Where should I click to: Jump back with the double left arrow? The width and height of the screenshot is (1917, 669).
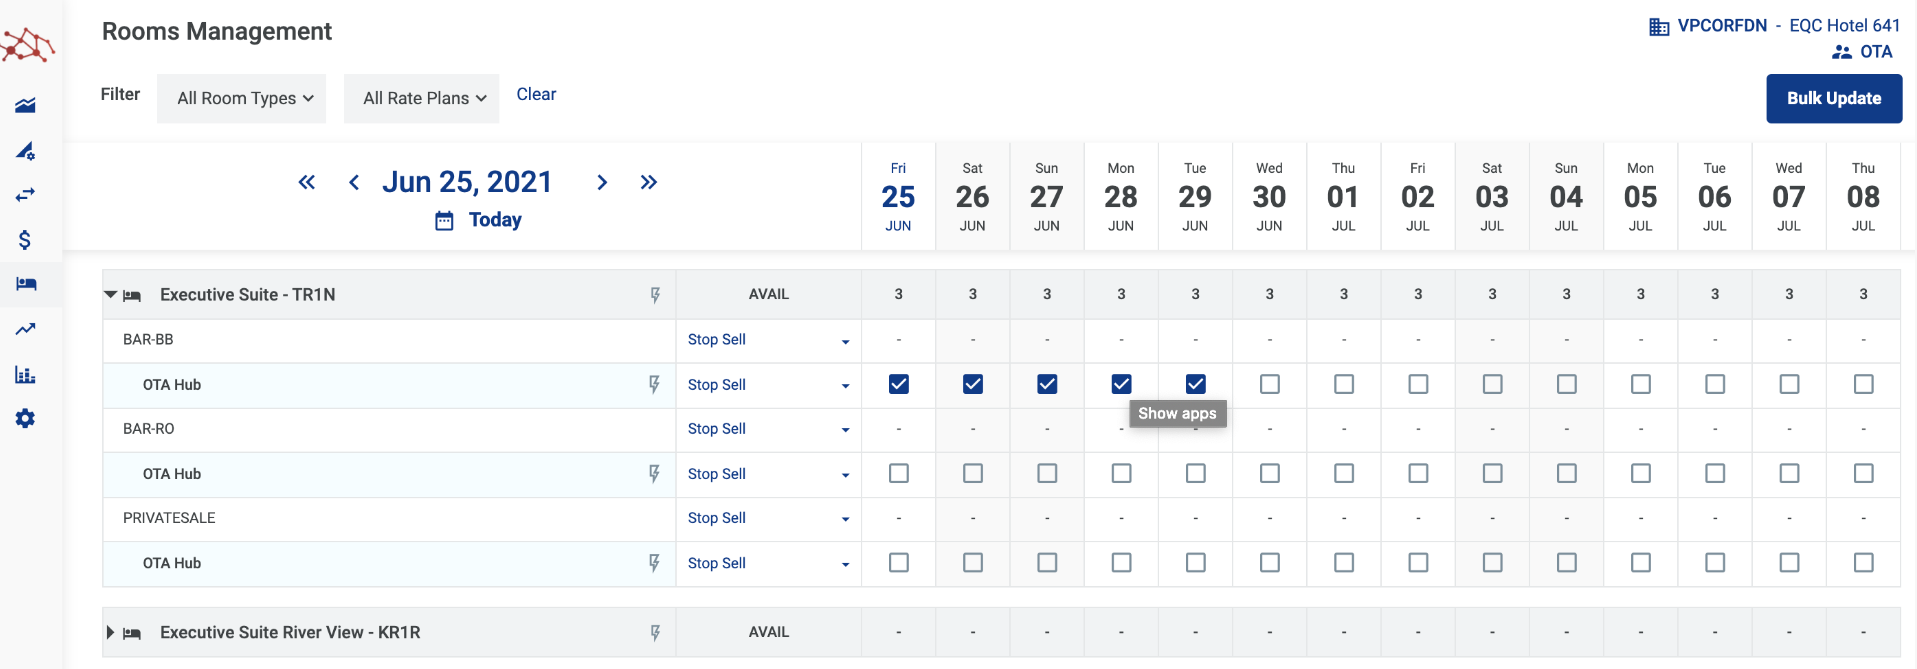point(307,182)
